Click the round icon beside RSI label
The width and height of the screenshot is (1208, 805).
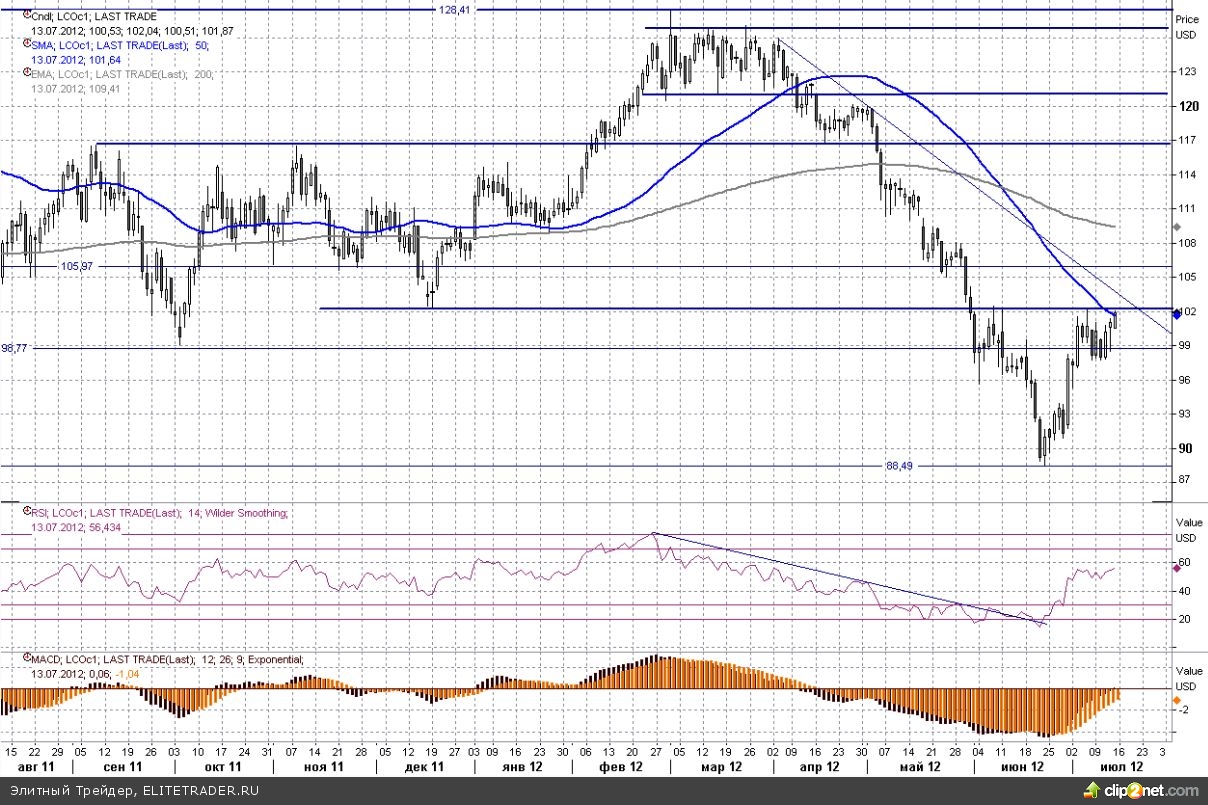(26, 512)
